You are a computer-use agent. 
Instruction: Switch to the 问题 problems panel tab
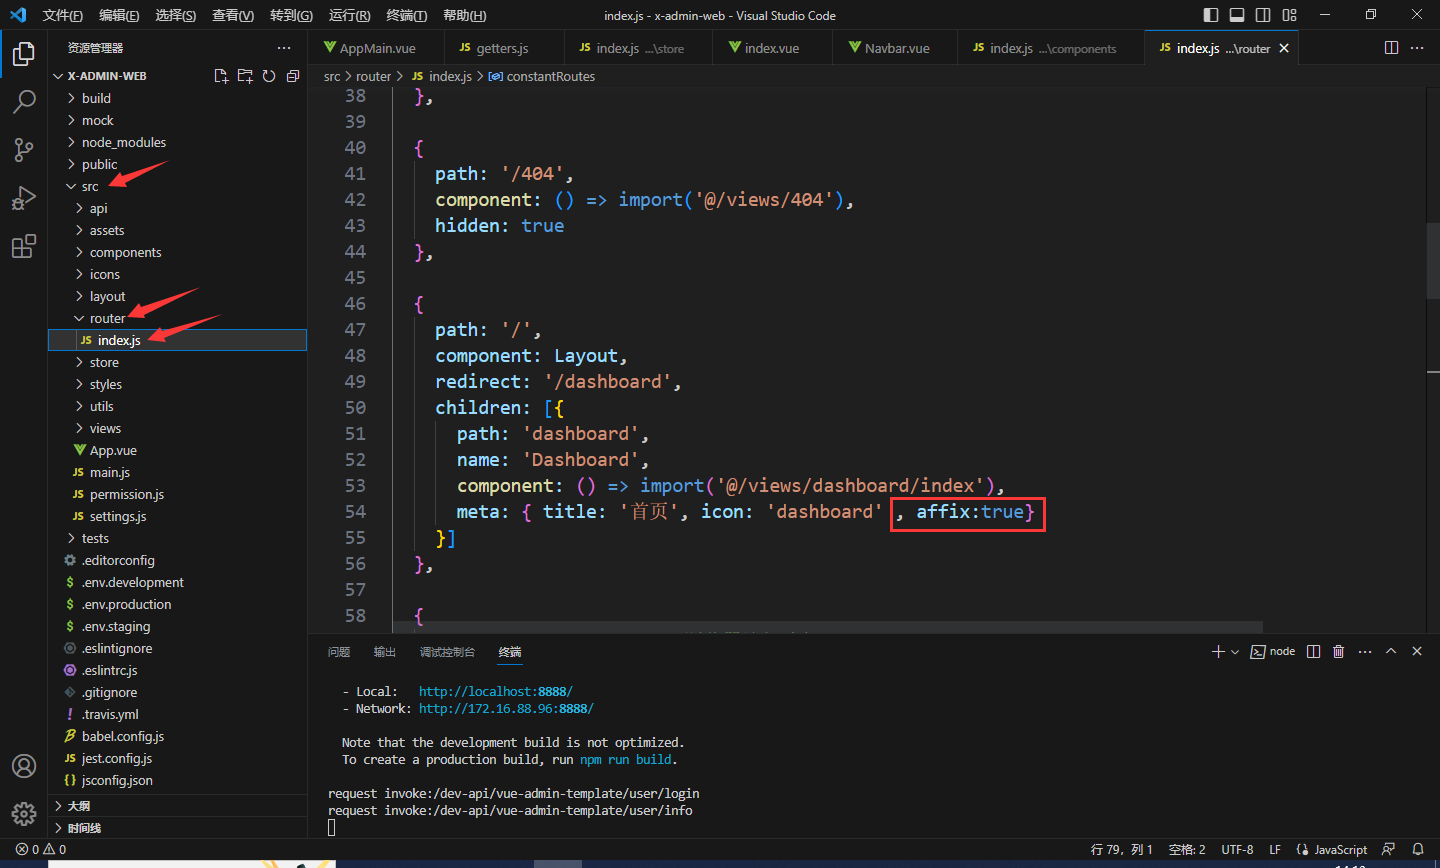339,652
